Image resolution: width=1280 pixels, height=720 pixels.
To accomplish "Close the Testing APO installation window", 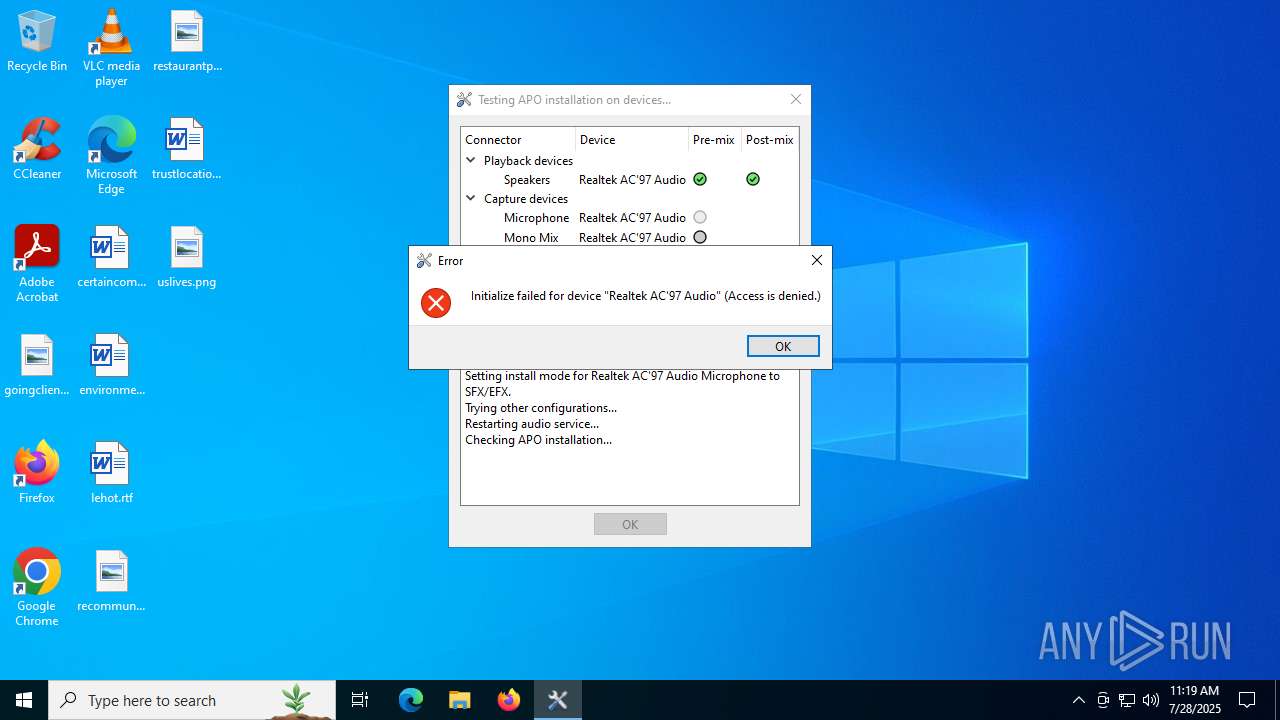I will click(796, 99).
